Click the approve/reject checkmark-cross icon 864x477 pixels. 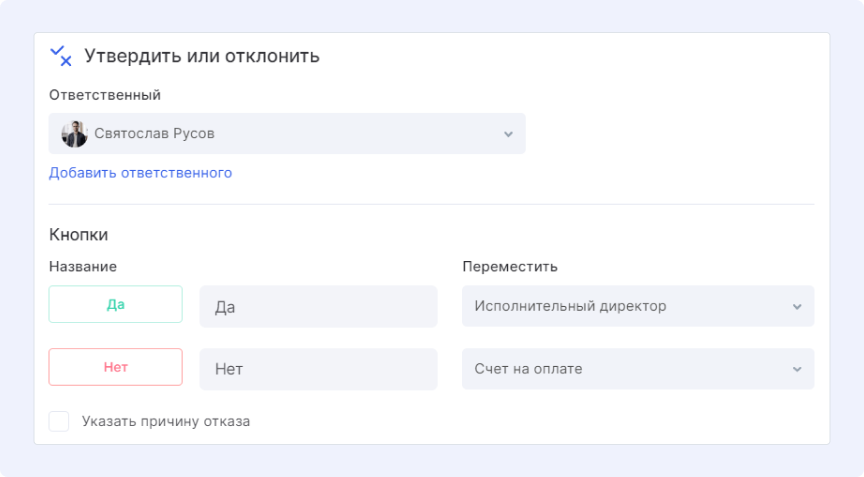pos(61,56)
